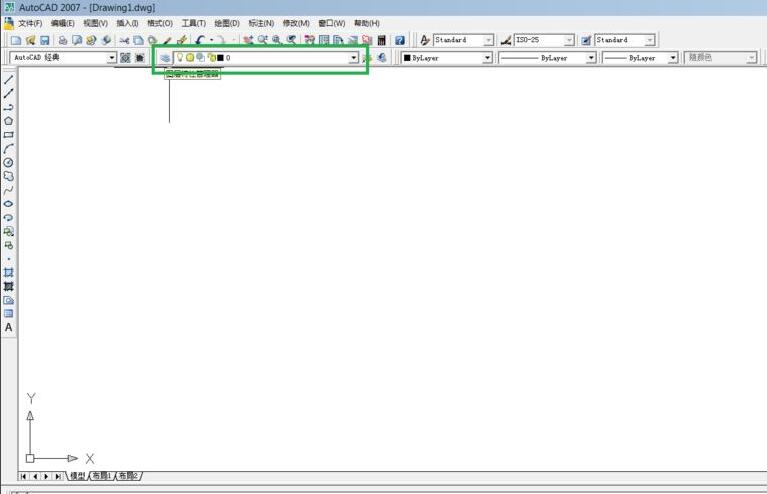
Task: Open the Dimension Style manager icon
Action: point(506,40)
